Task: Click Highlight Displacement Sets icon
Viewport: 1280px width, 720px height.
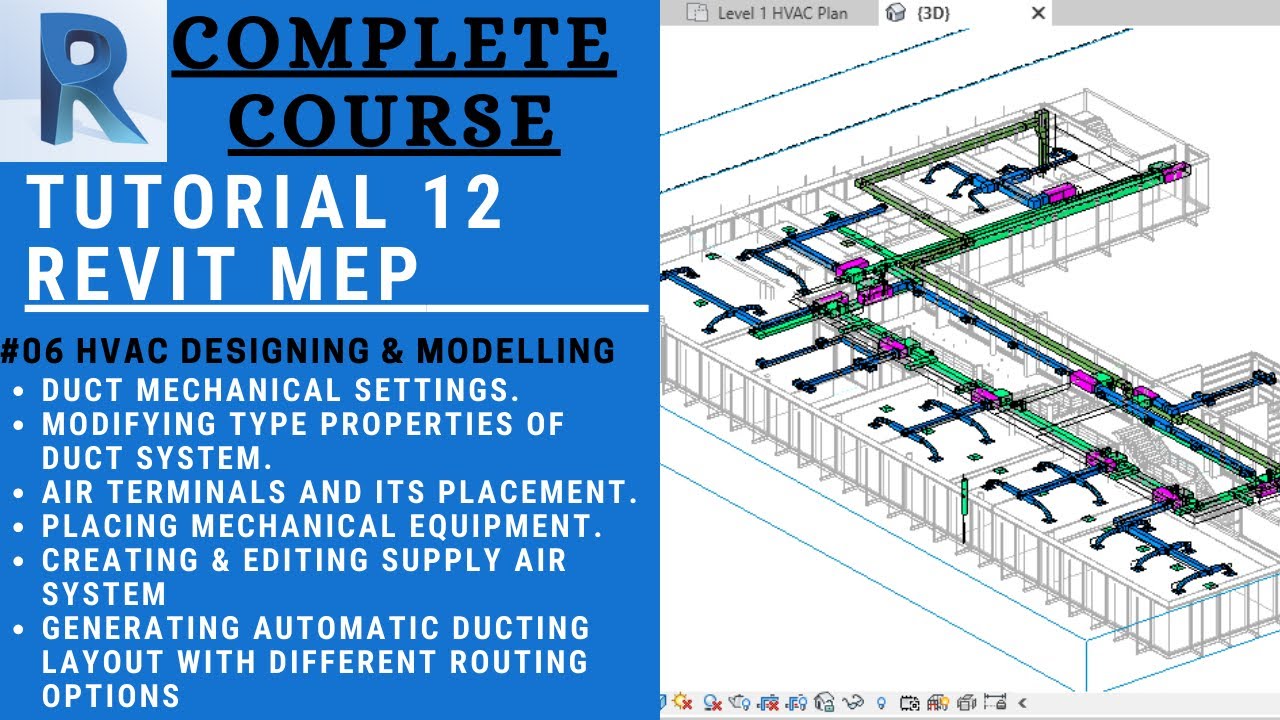Action: point(967,703)
